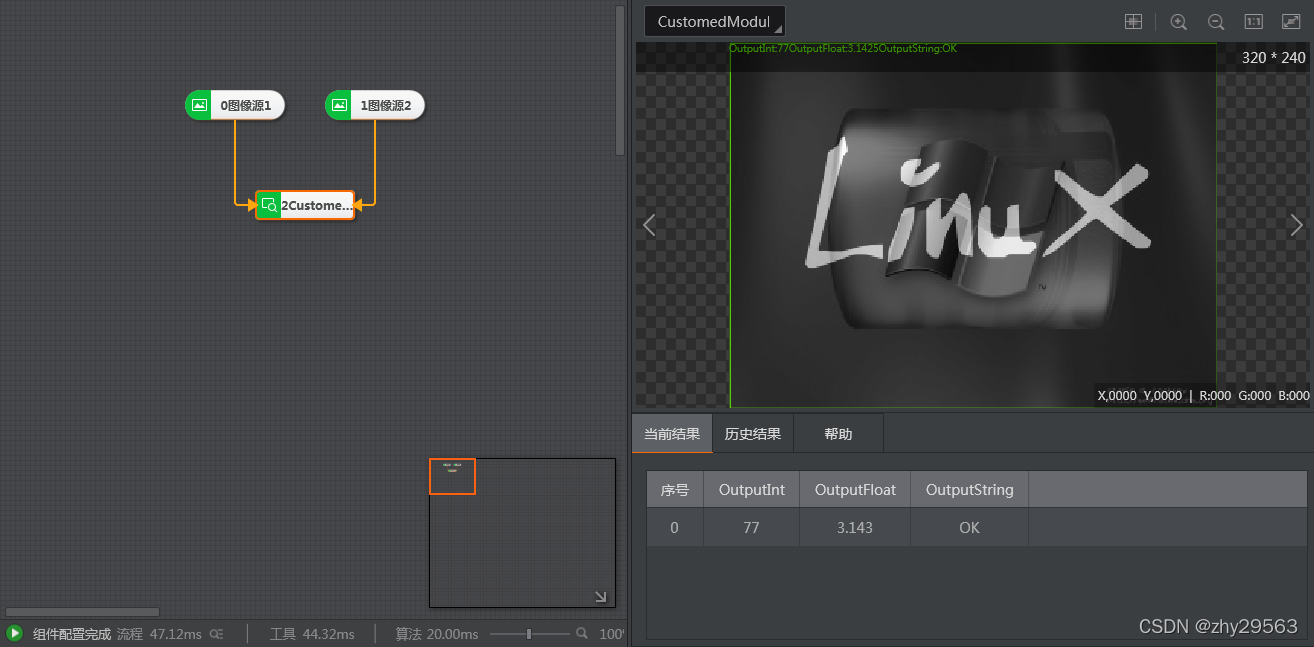The image size is (1314, 647).
Task: Go to next image with right arrow
Action: point(1297,225)
